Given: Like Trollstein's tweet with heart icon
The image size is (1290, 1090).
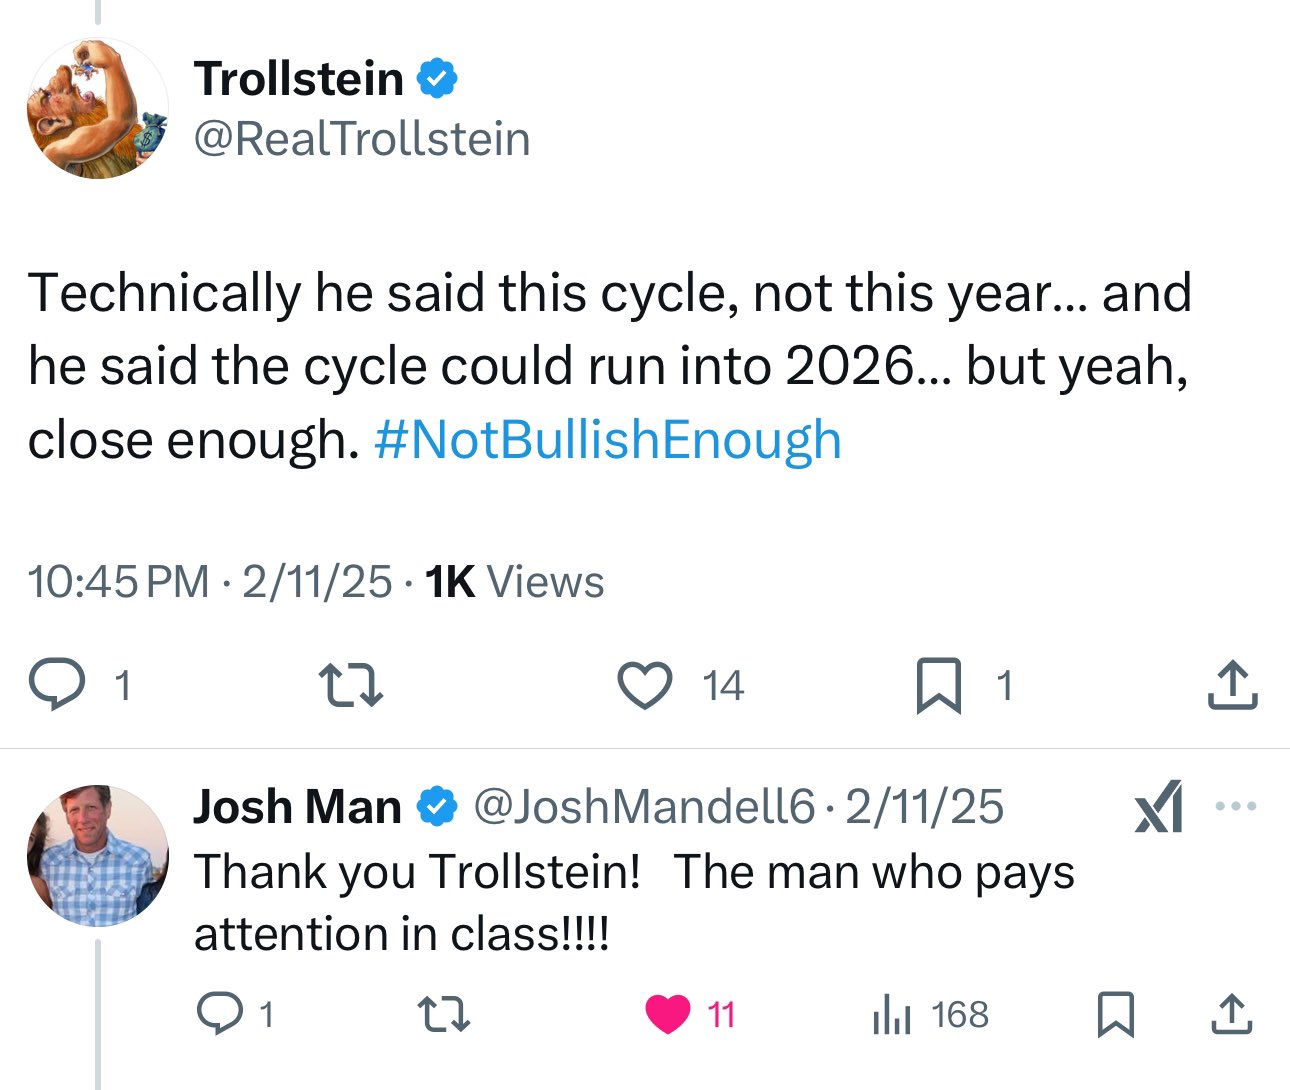Looking at the screenshot, I should coord(644,686).
